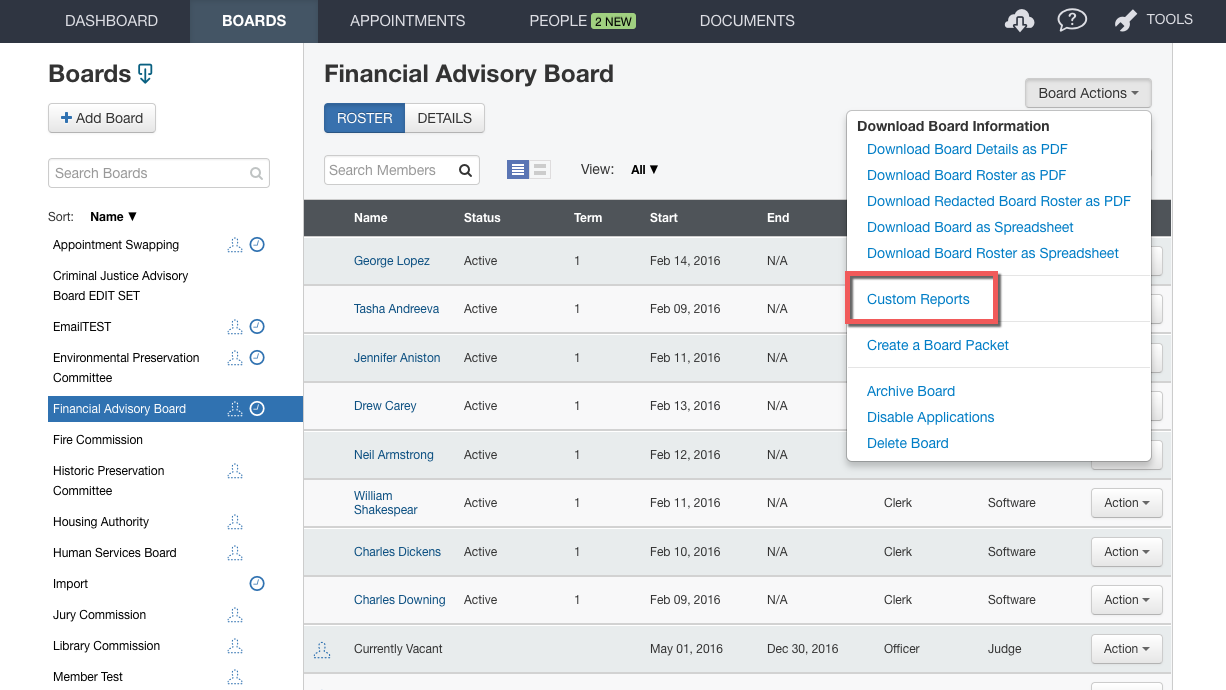Sort roster by Start column header
The height and width of the screenshot is (690, 1226).
click(664, 218)
